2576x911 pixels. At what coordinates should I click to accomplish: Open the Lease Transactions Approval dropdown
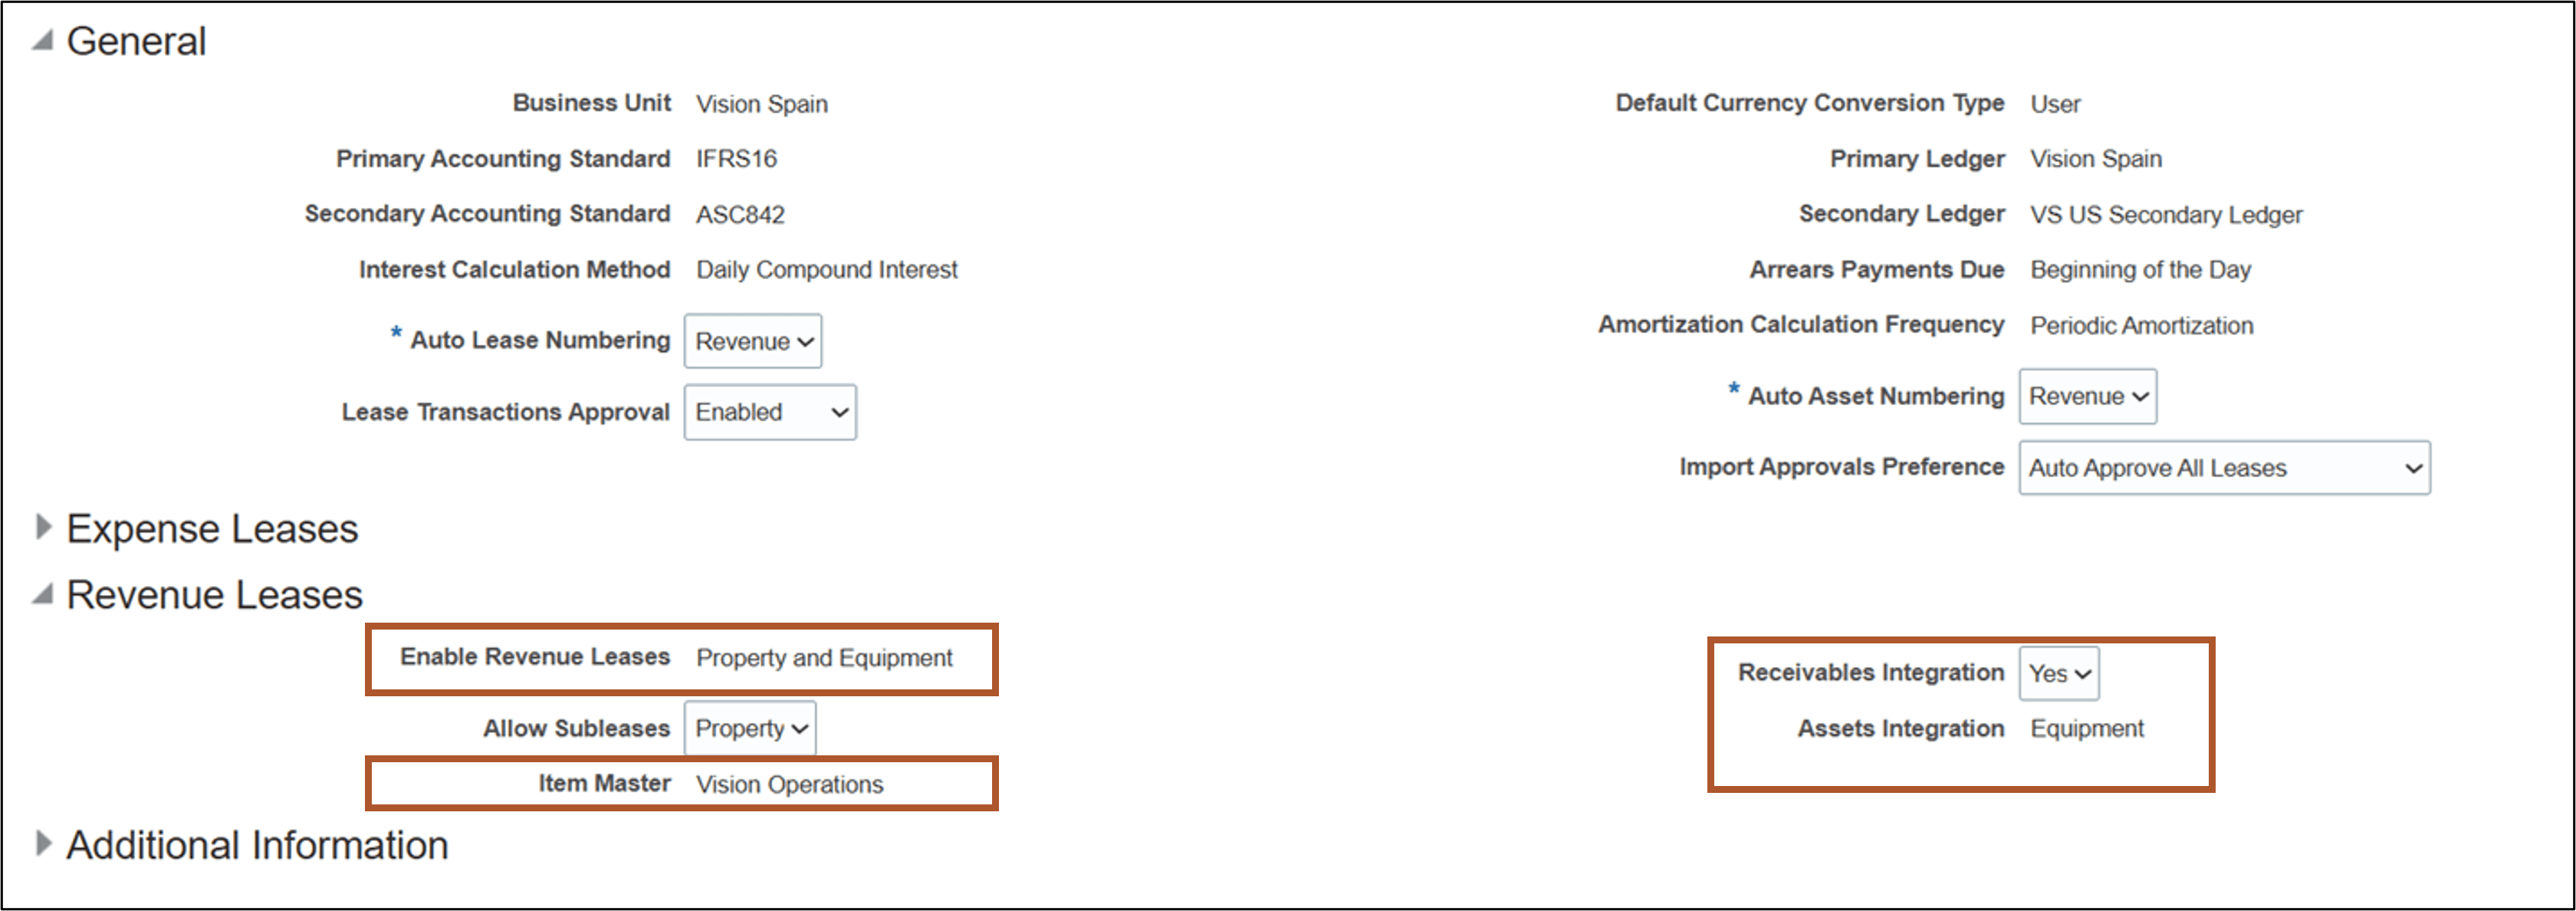pyautogui.click(x=769, y=412)
